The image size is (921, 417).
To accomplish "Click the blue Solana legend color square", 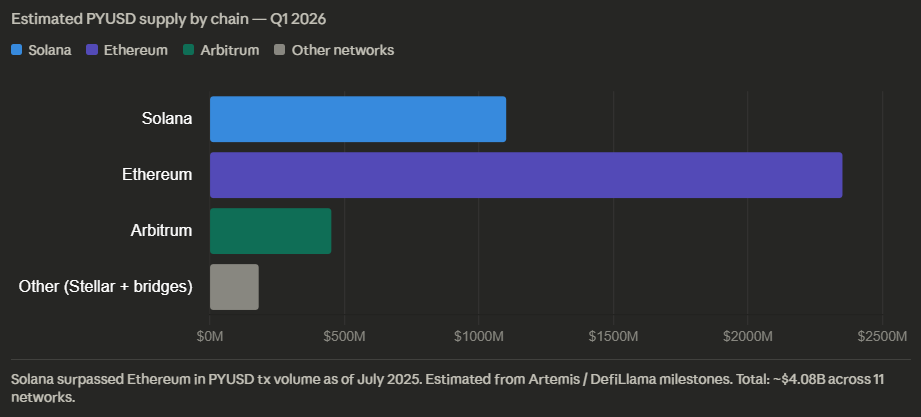I will (x=17, y=50).
